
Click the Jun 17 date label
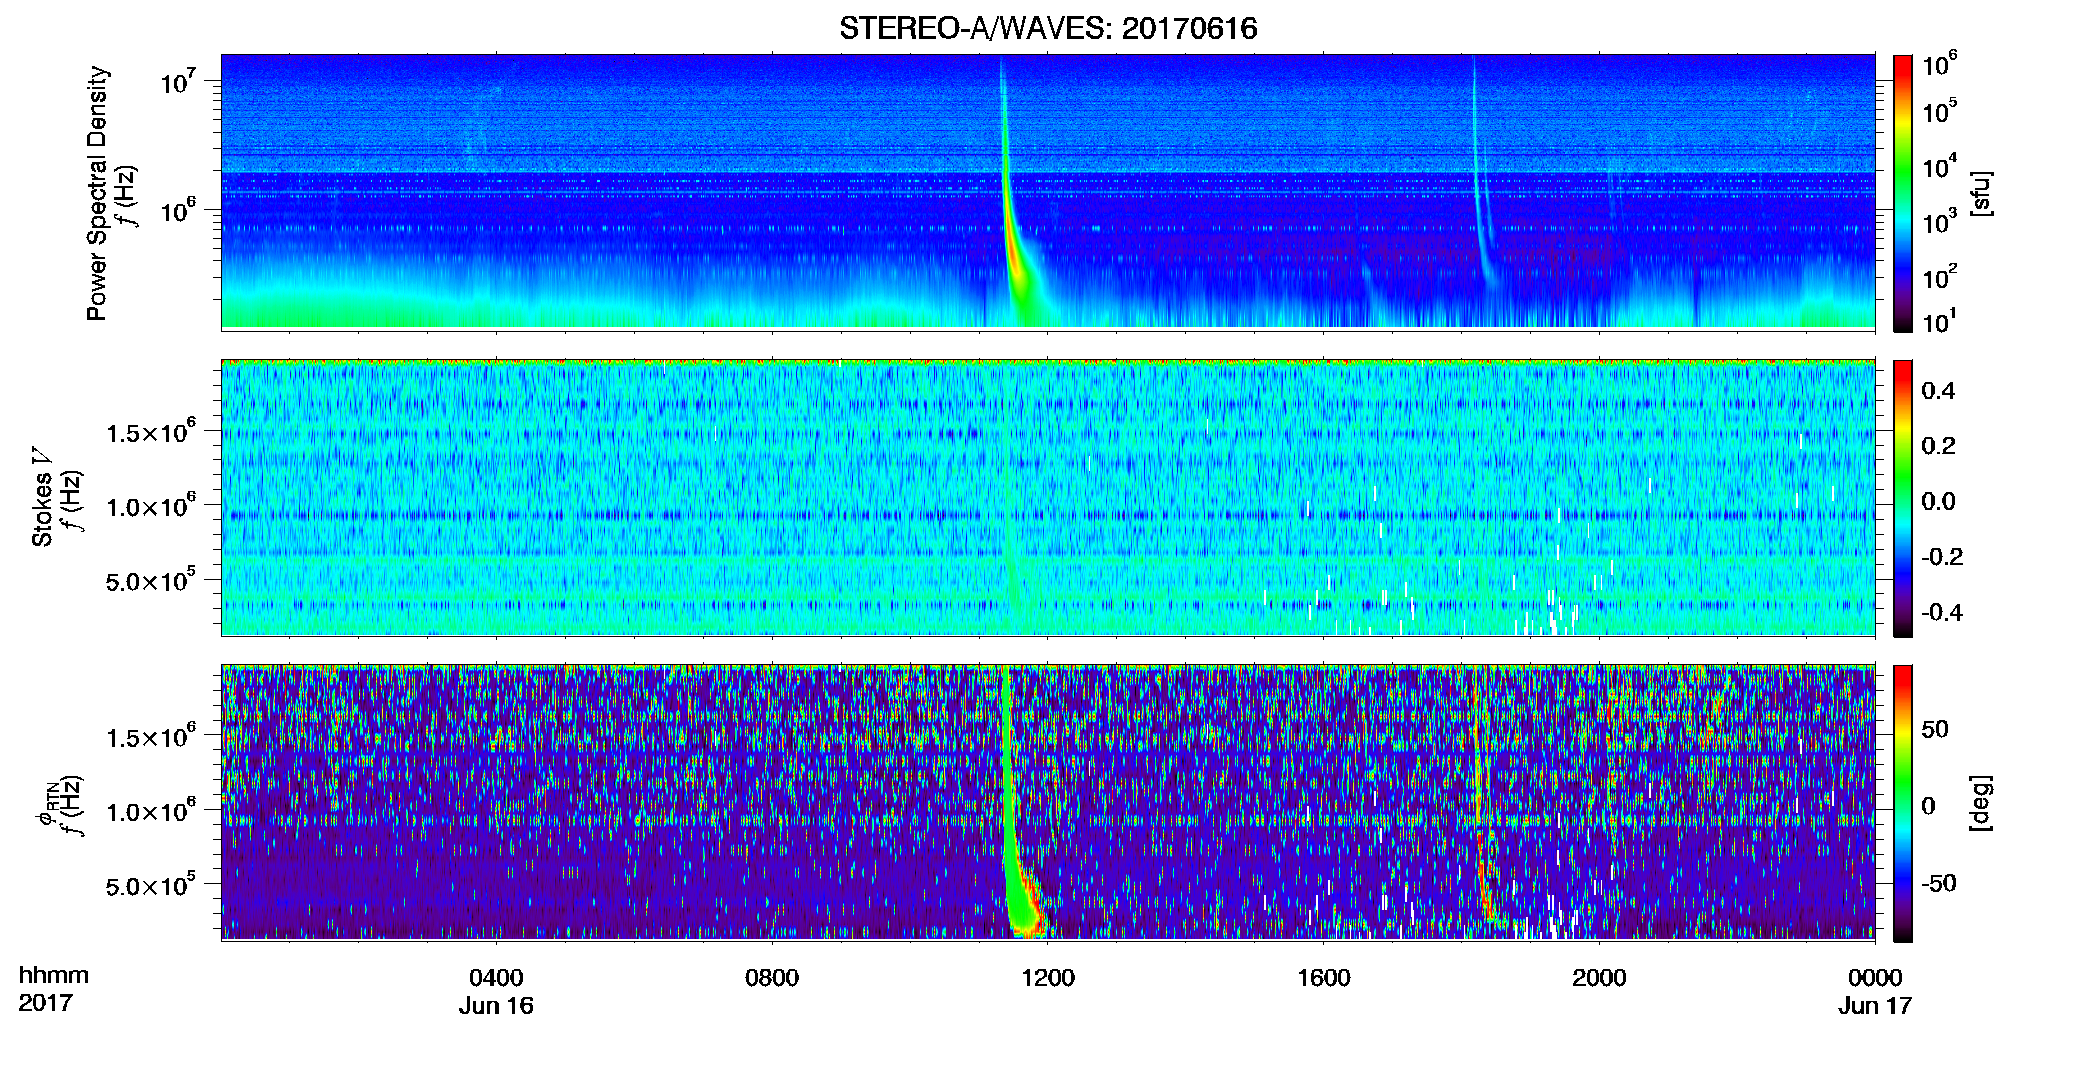(x=1875, y=1006)
